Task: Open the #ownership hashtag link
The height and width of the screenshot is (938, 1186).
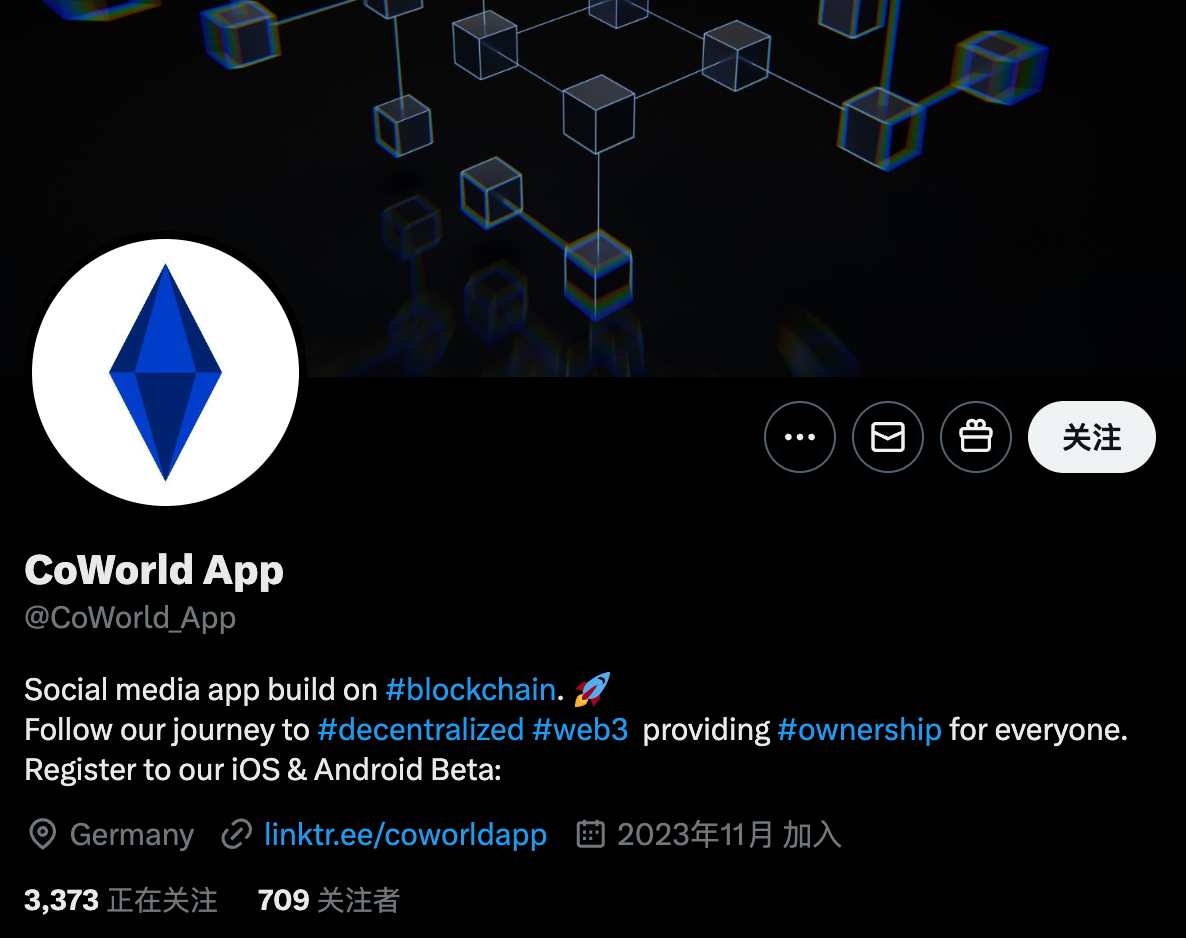Action: pos(859,730)
